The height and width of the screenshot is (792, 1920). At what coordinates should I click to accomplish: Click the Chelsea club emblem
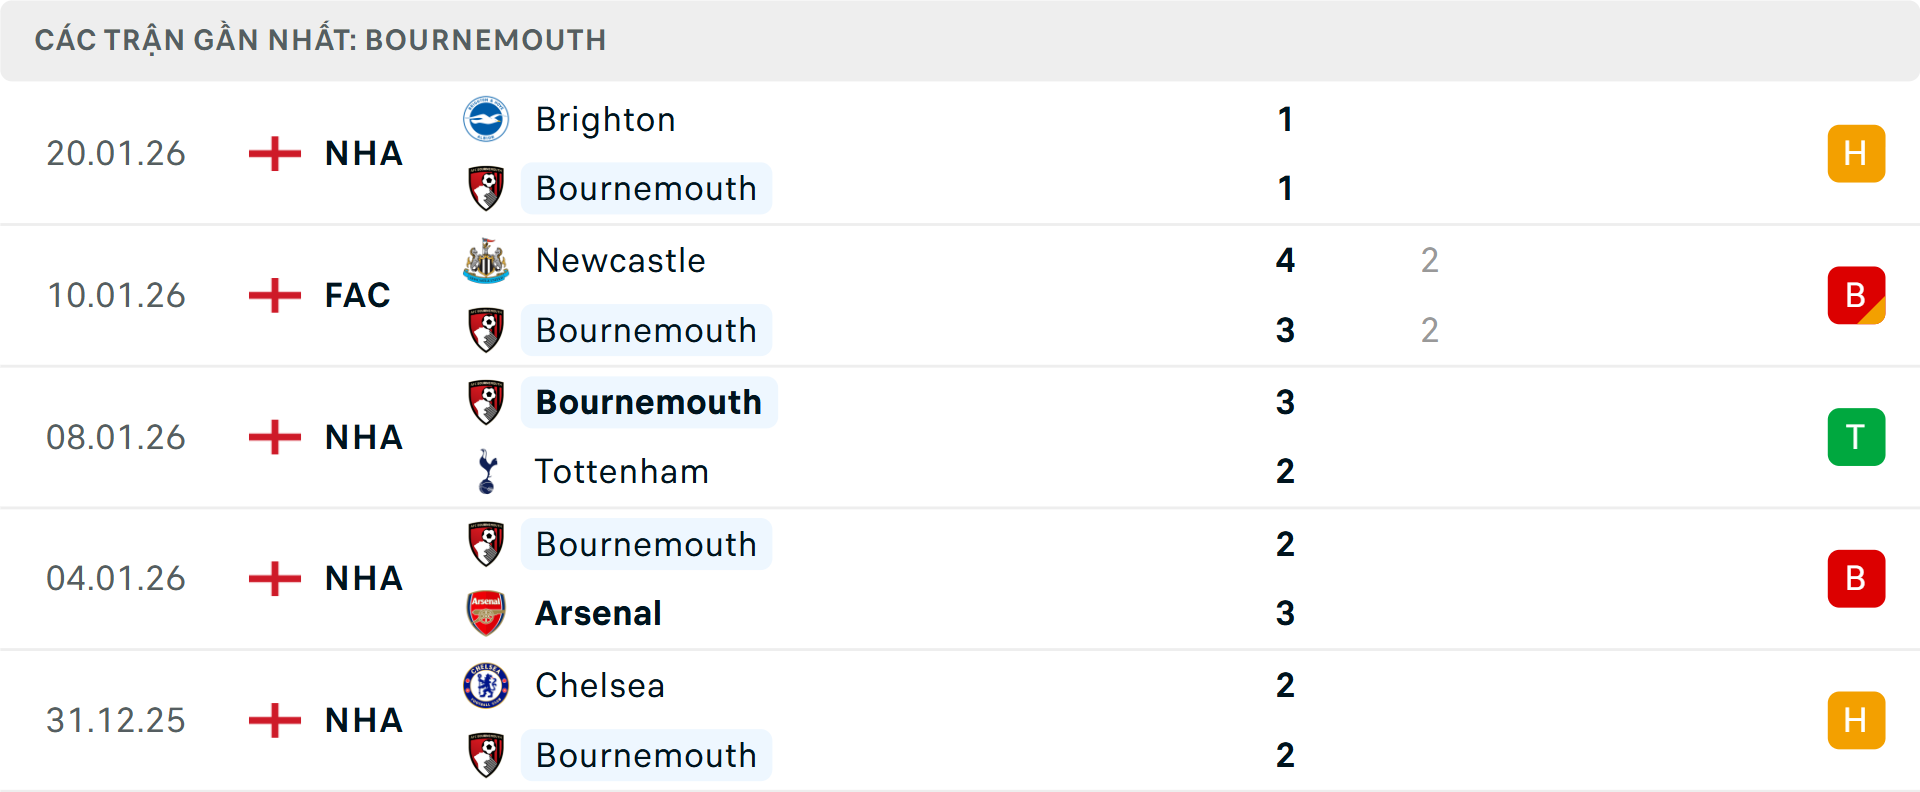point(486,686)
